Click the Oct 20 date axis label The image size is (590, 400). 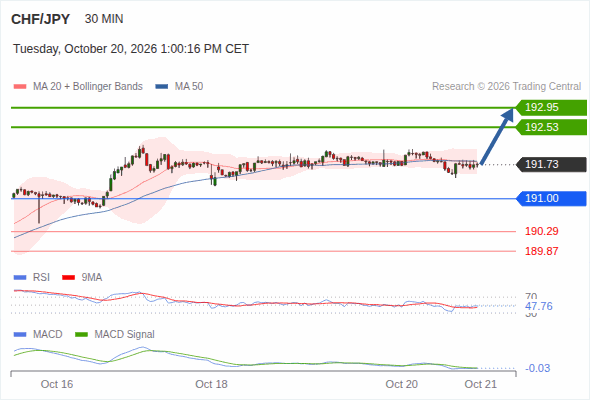pos(401,384)
